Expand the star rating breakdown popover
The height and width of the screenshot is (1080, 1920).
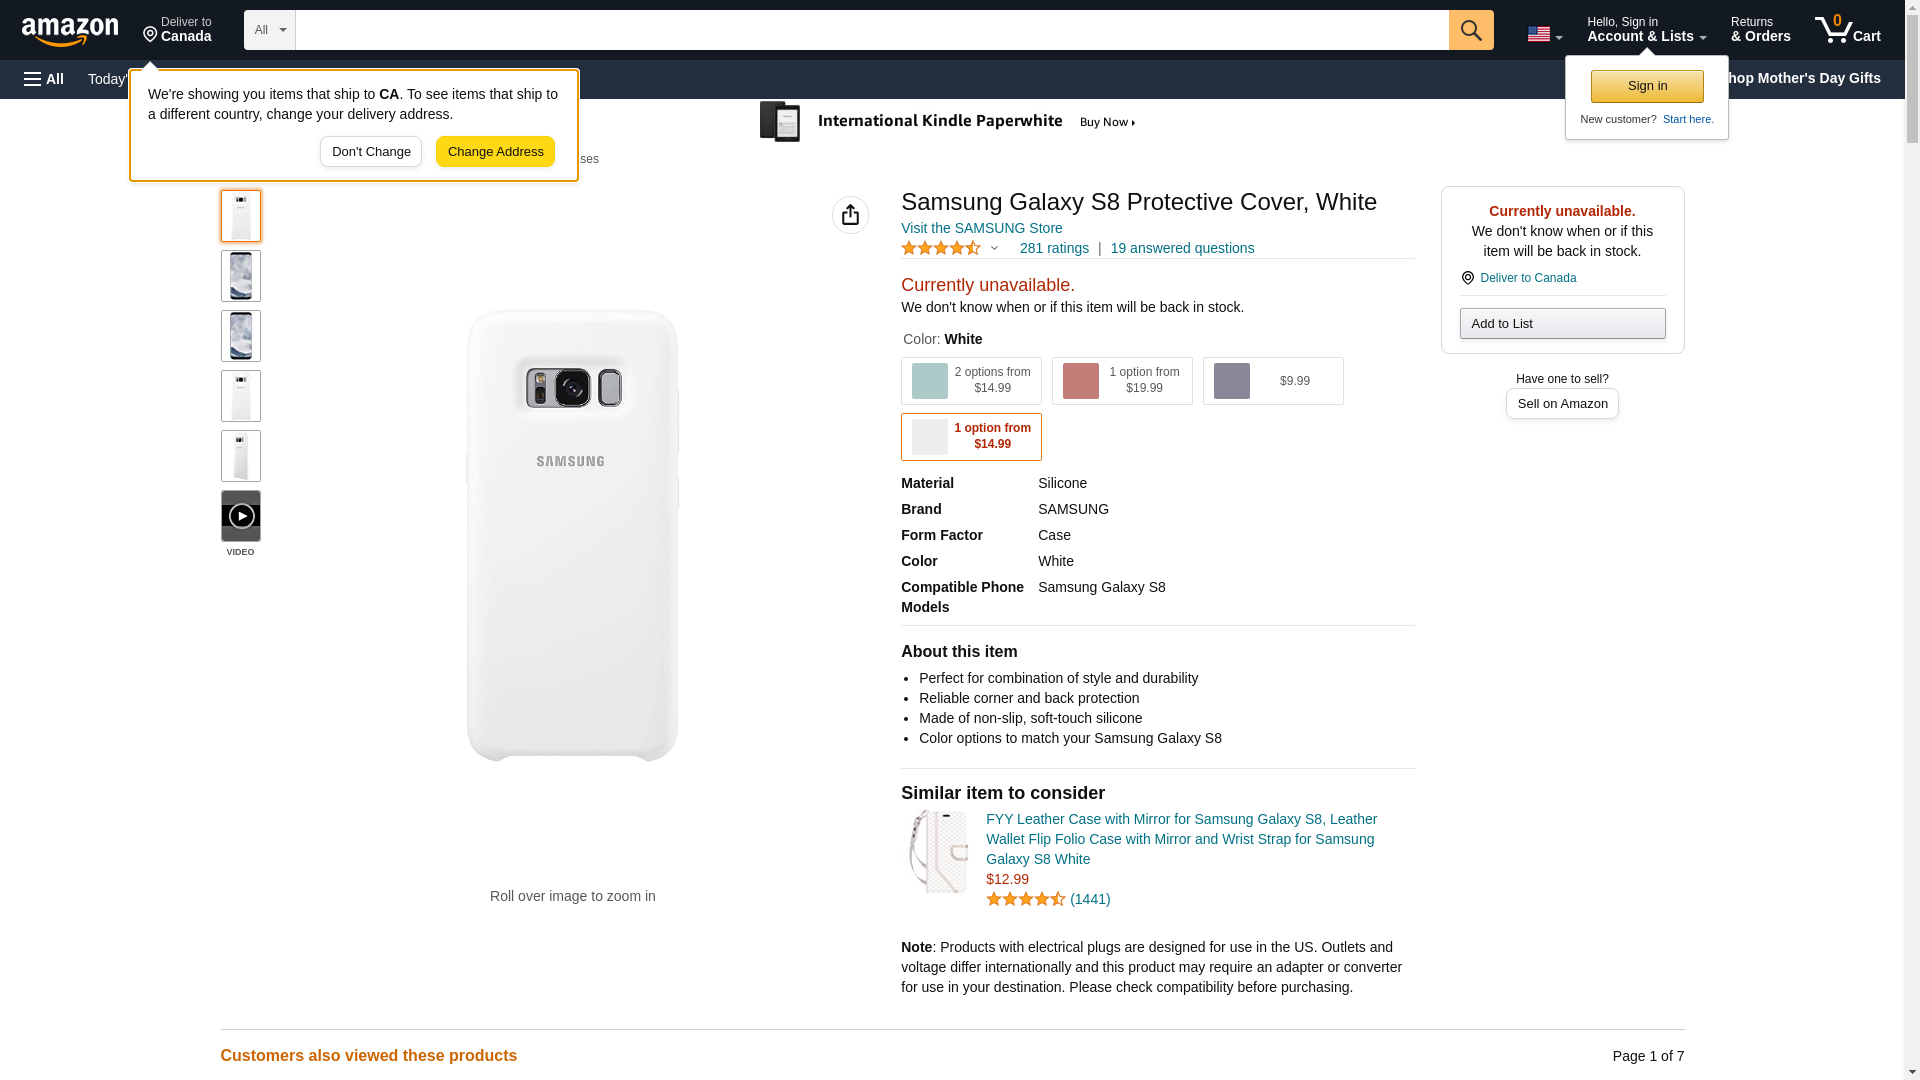[x=993, y=248]
